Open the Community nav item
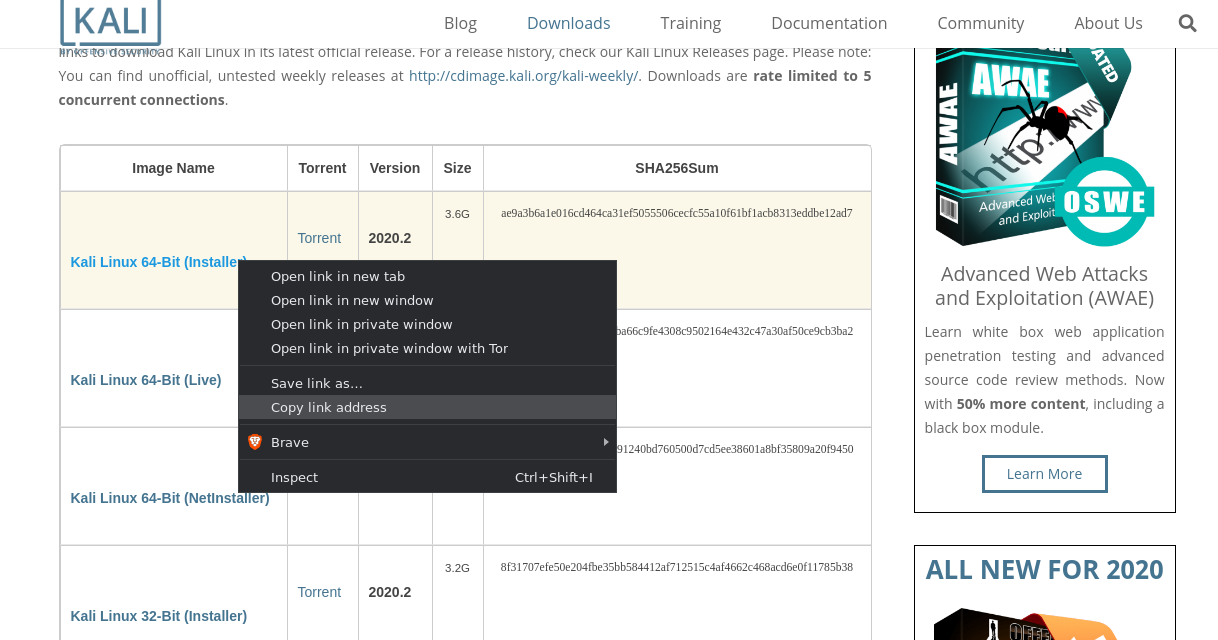Screen dimensions: 1218x640 click(981, 23)
